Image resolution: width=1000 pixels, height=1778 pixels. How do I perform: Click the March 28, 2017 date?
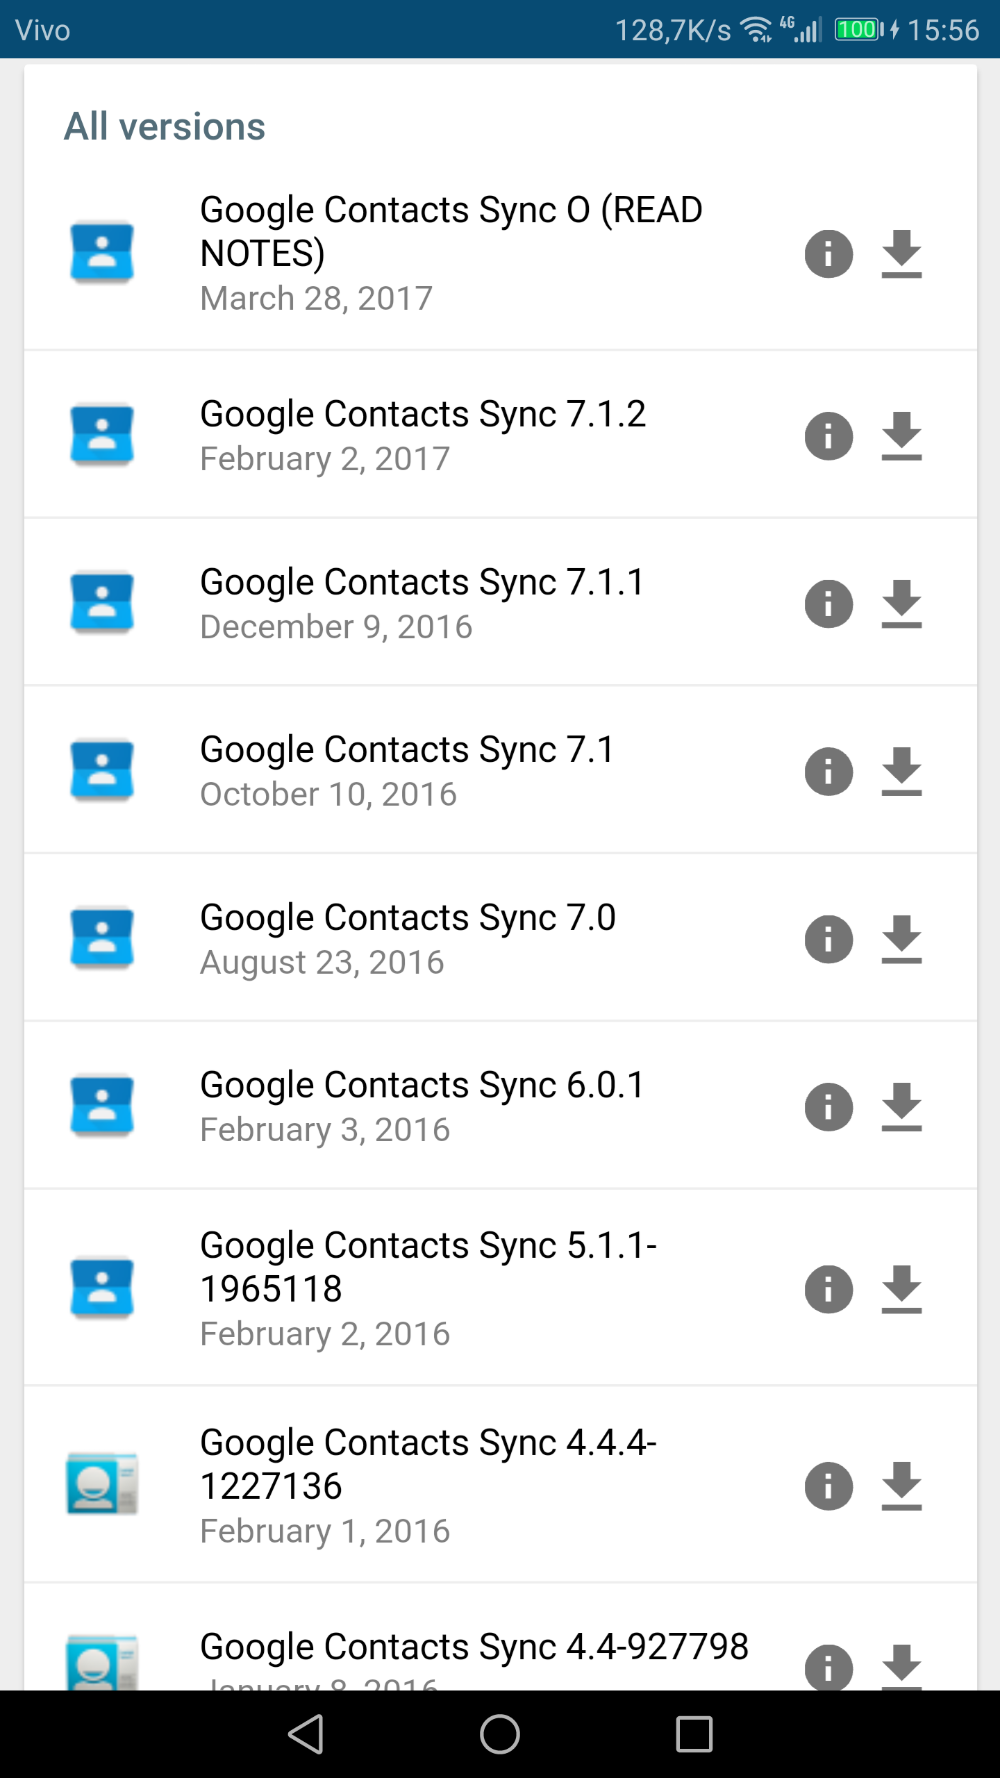(316, 298)
